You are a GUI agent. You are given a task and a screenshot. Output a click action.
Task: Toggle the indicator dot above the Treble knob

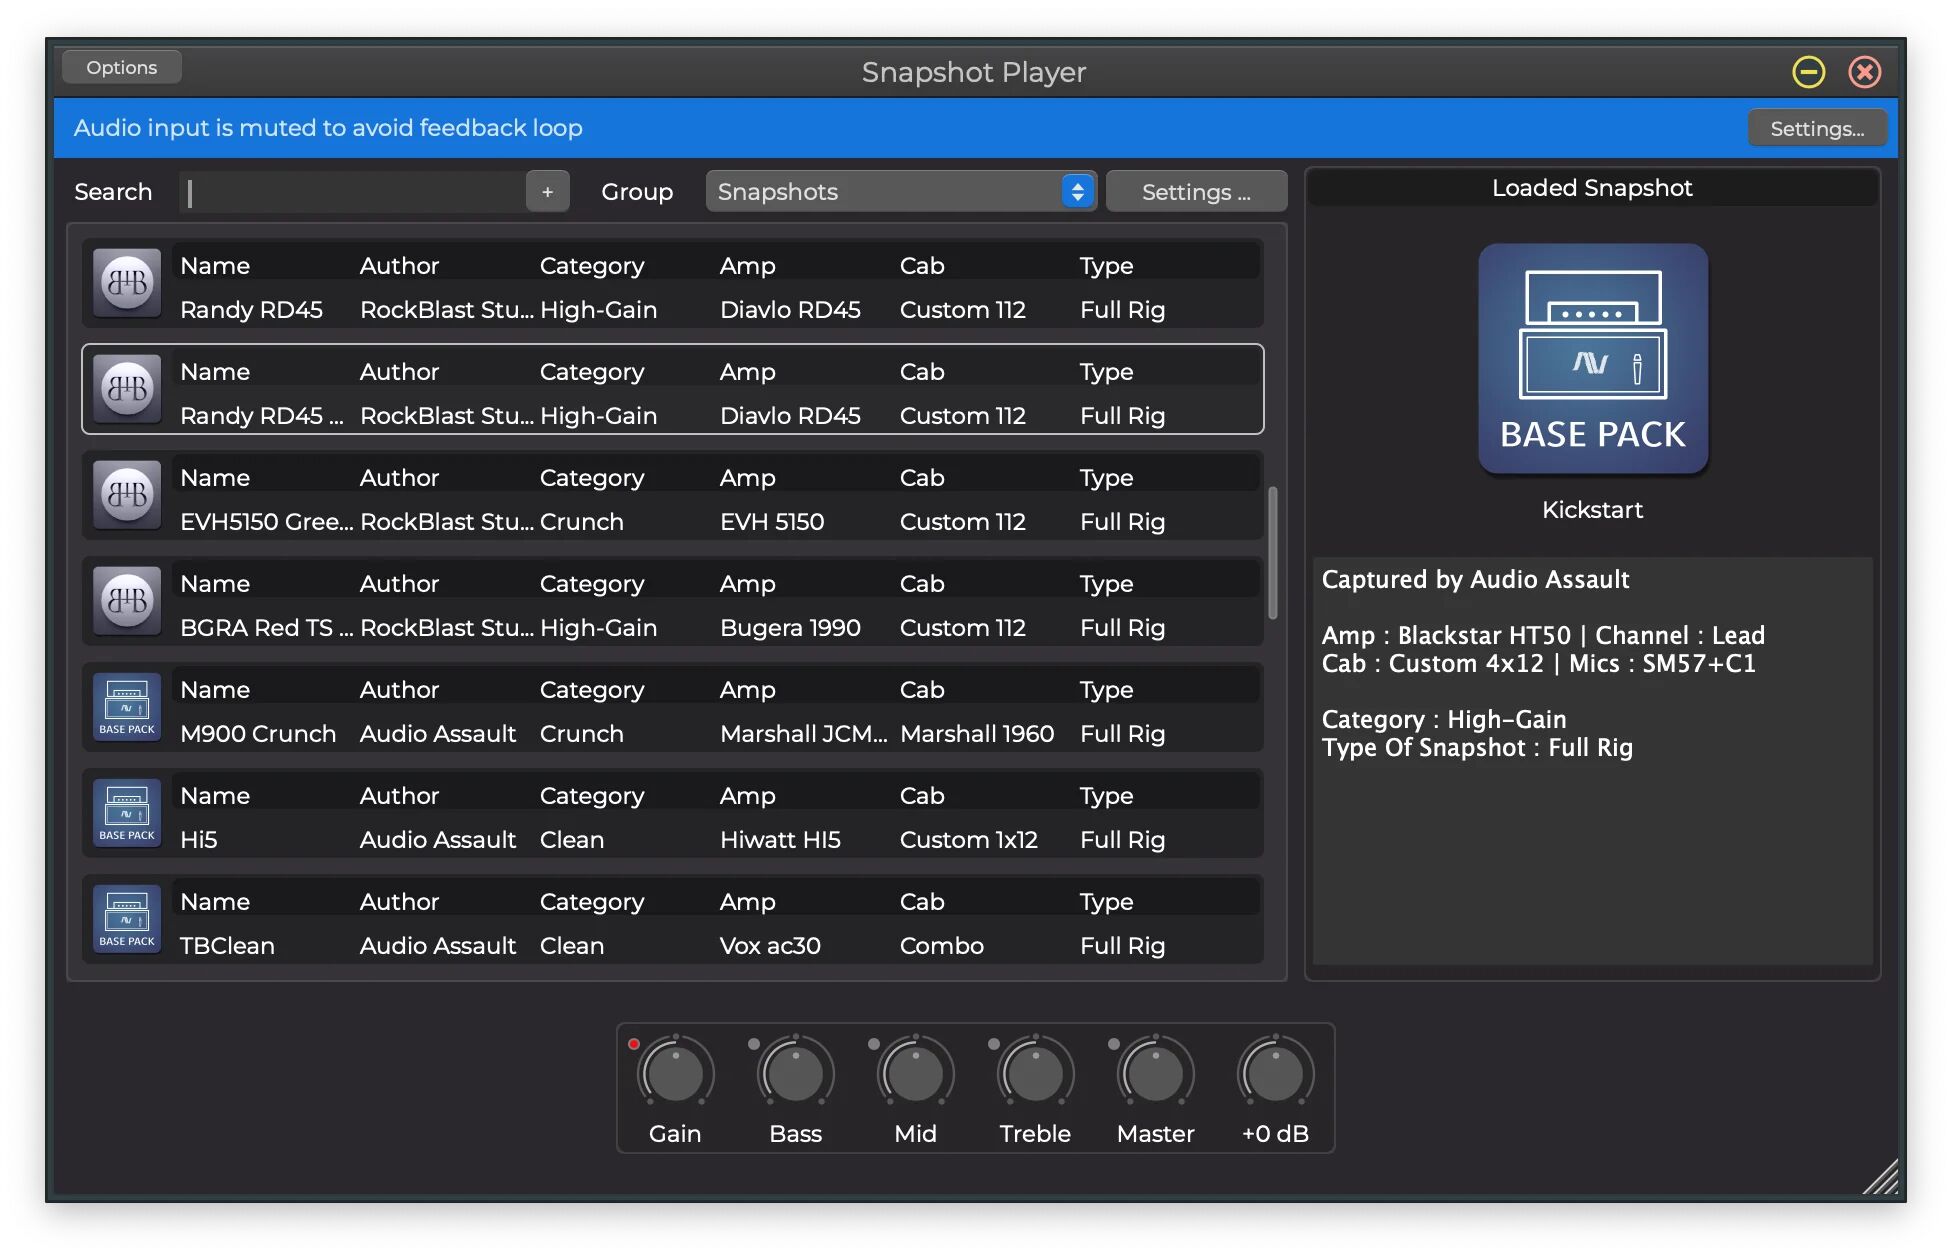[994, 1042]
